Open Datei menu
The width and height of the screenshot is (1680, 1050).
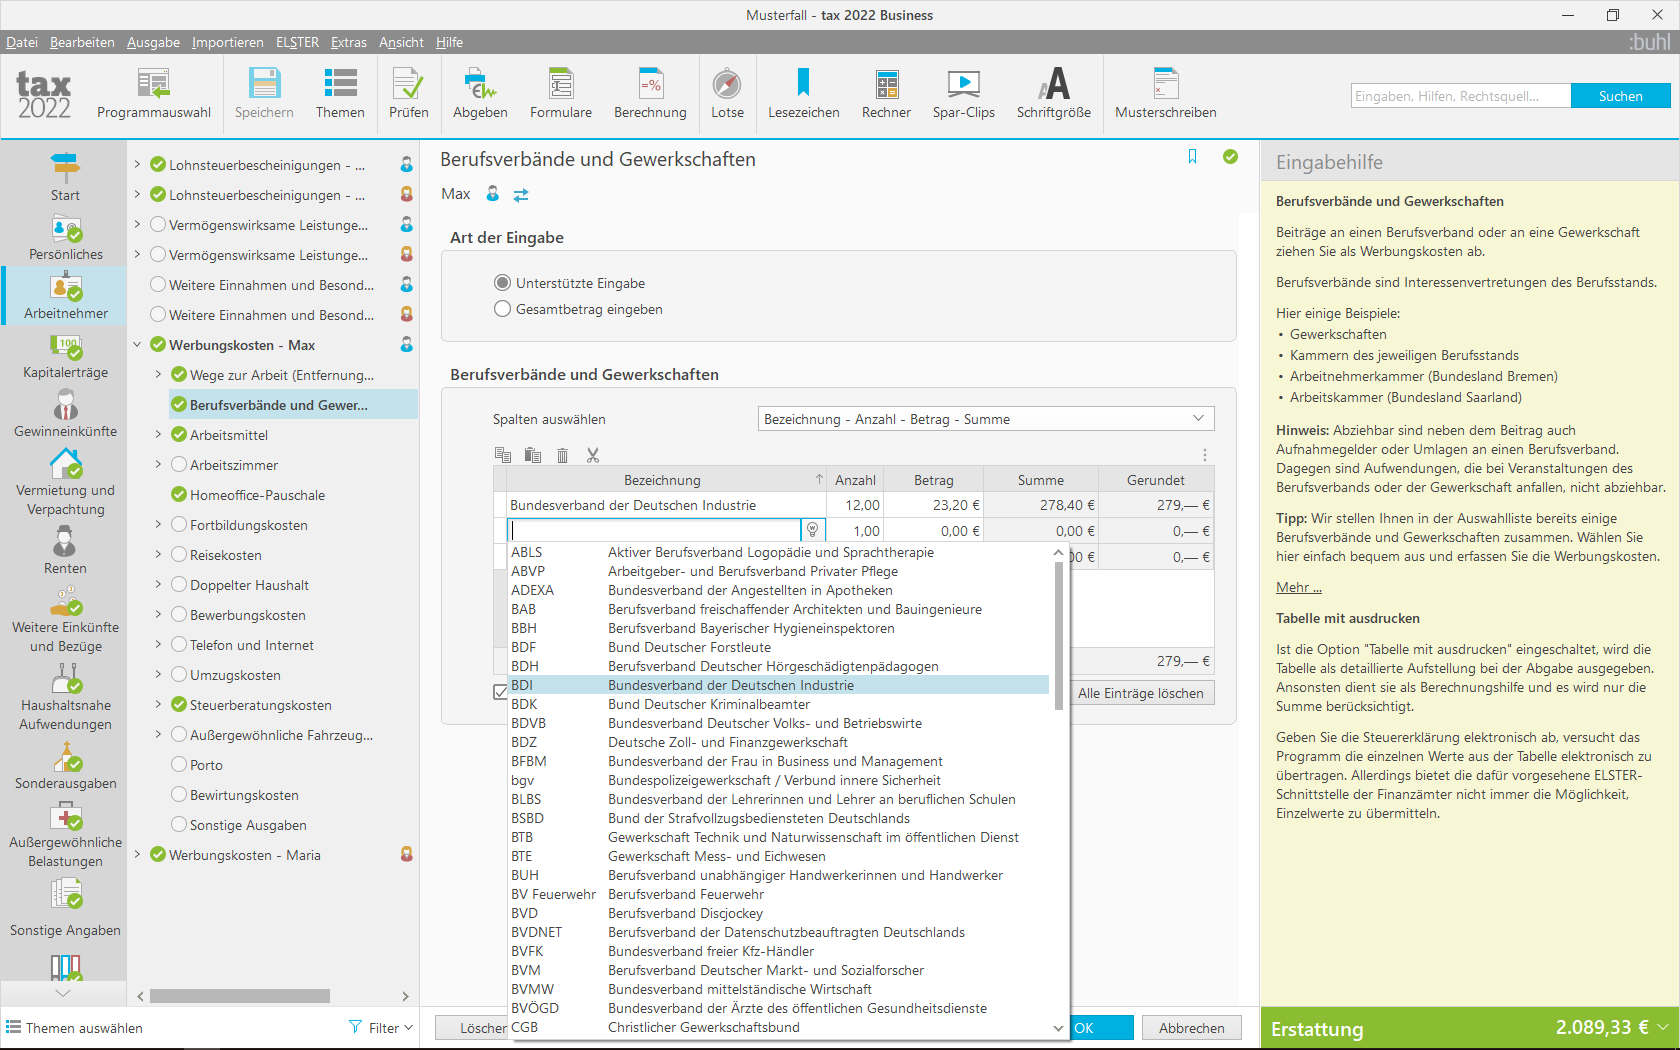pos(22,42)
